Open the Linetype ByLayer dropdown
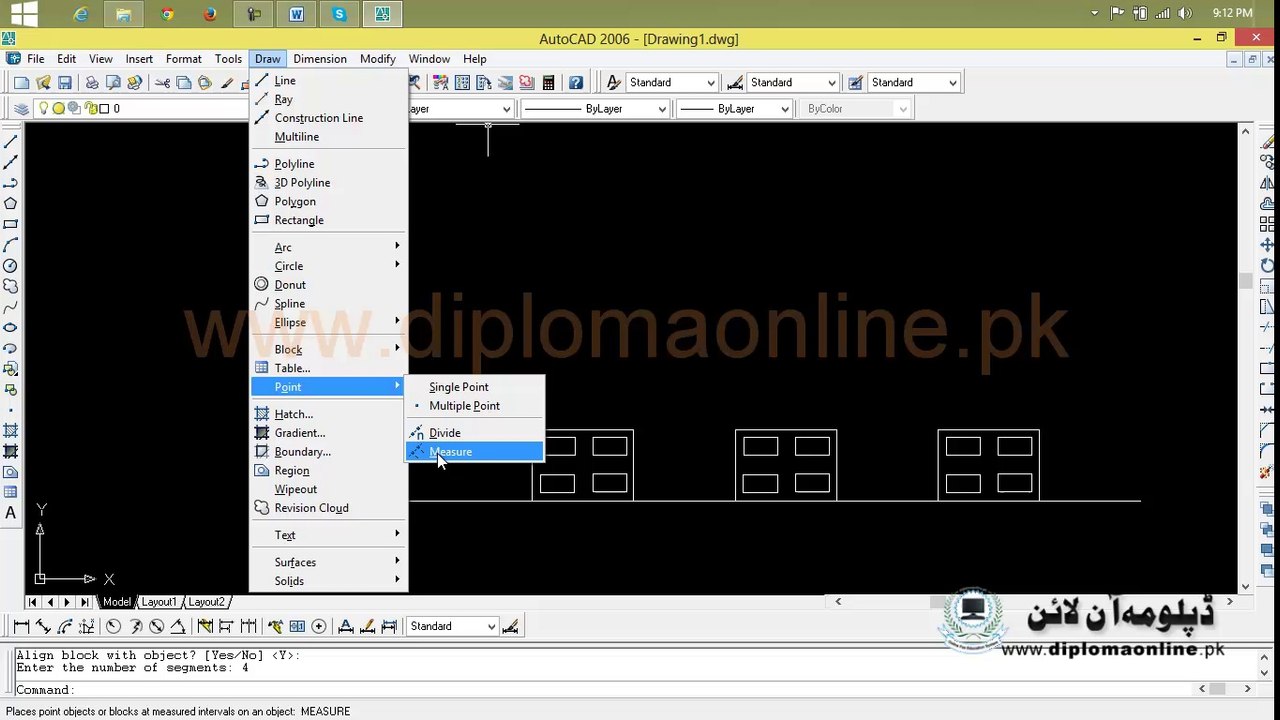Image resolution: width=1280 pixels, height=720 pixels. (x=594, y=109)
